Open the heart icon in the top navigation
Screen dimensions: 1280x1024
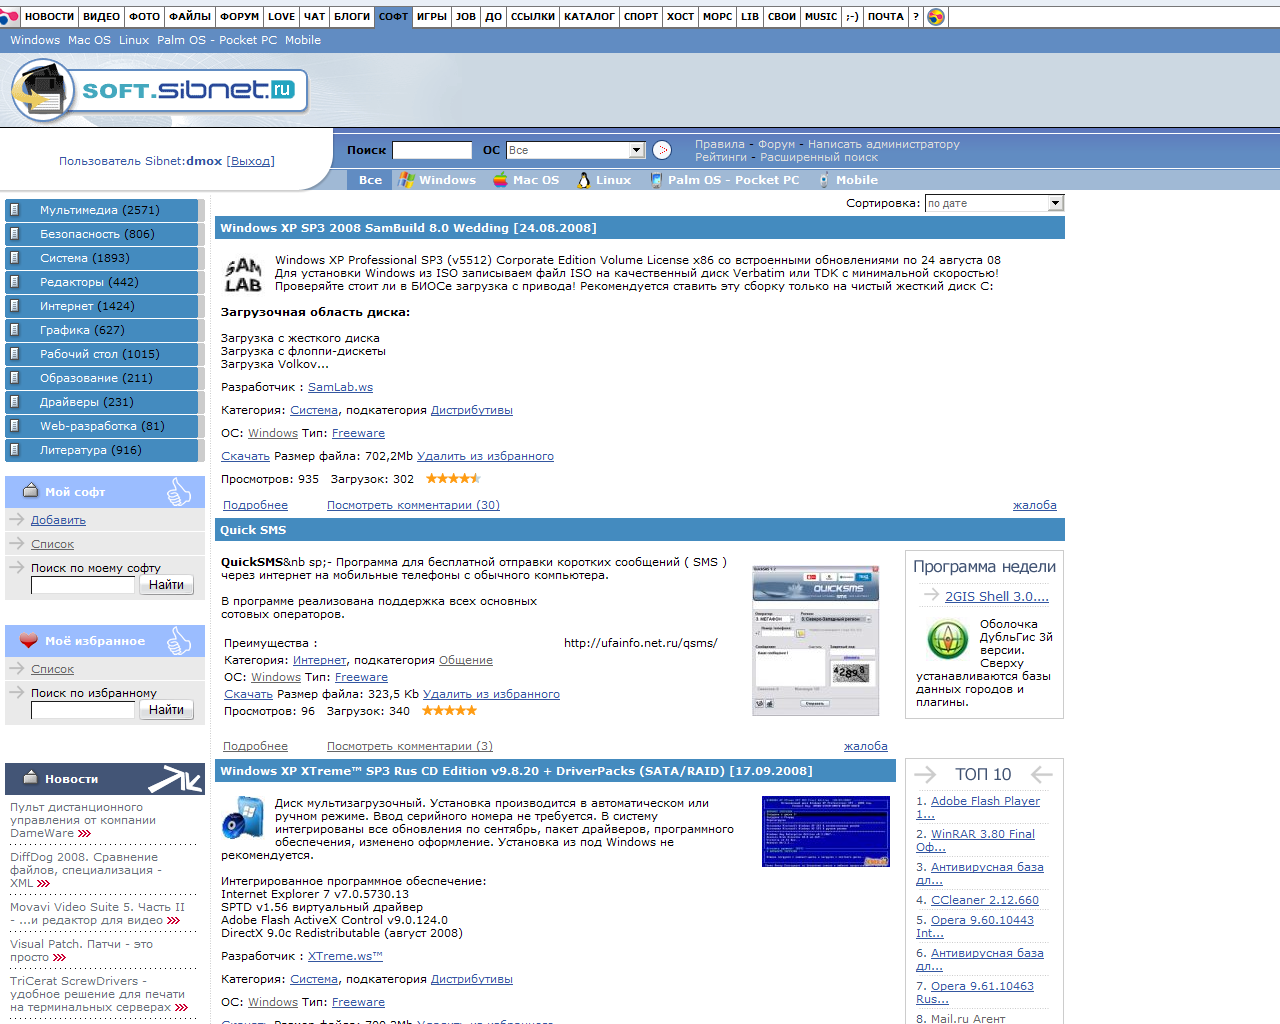pos(9,16)
